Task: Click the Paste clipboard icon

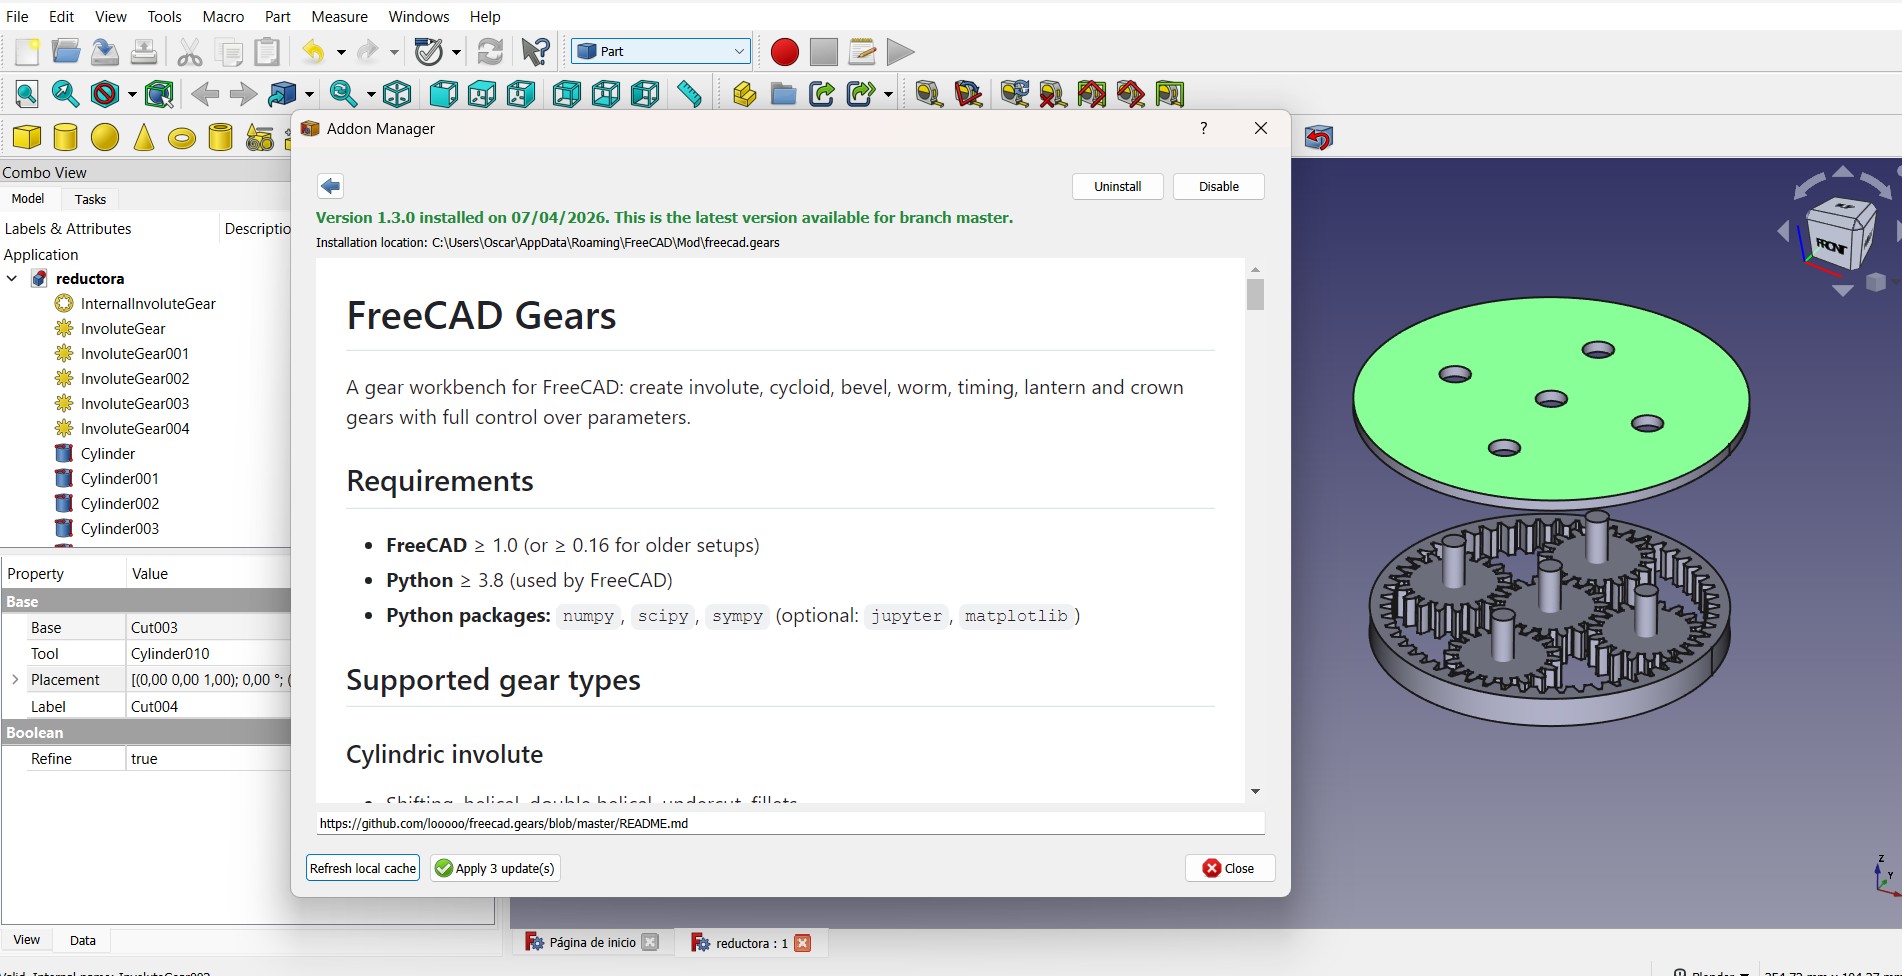Action: pos(267,51)
